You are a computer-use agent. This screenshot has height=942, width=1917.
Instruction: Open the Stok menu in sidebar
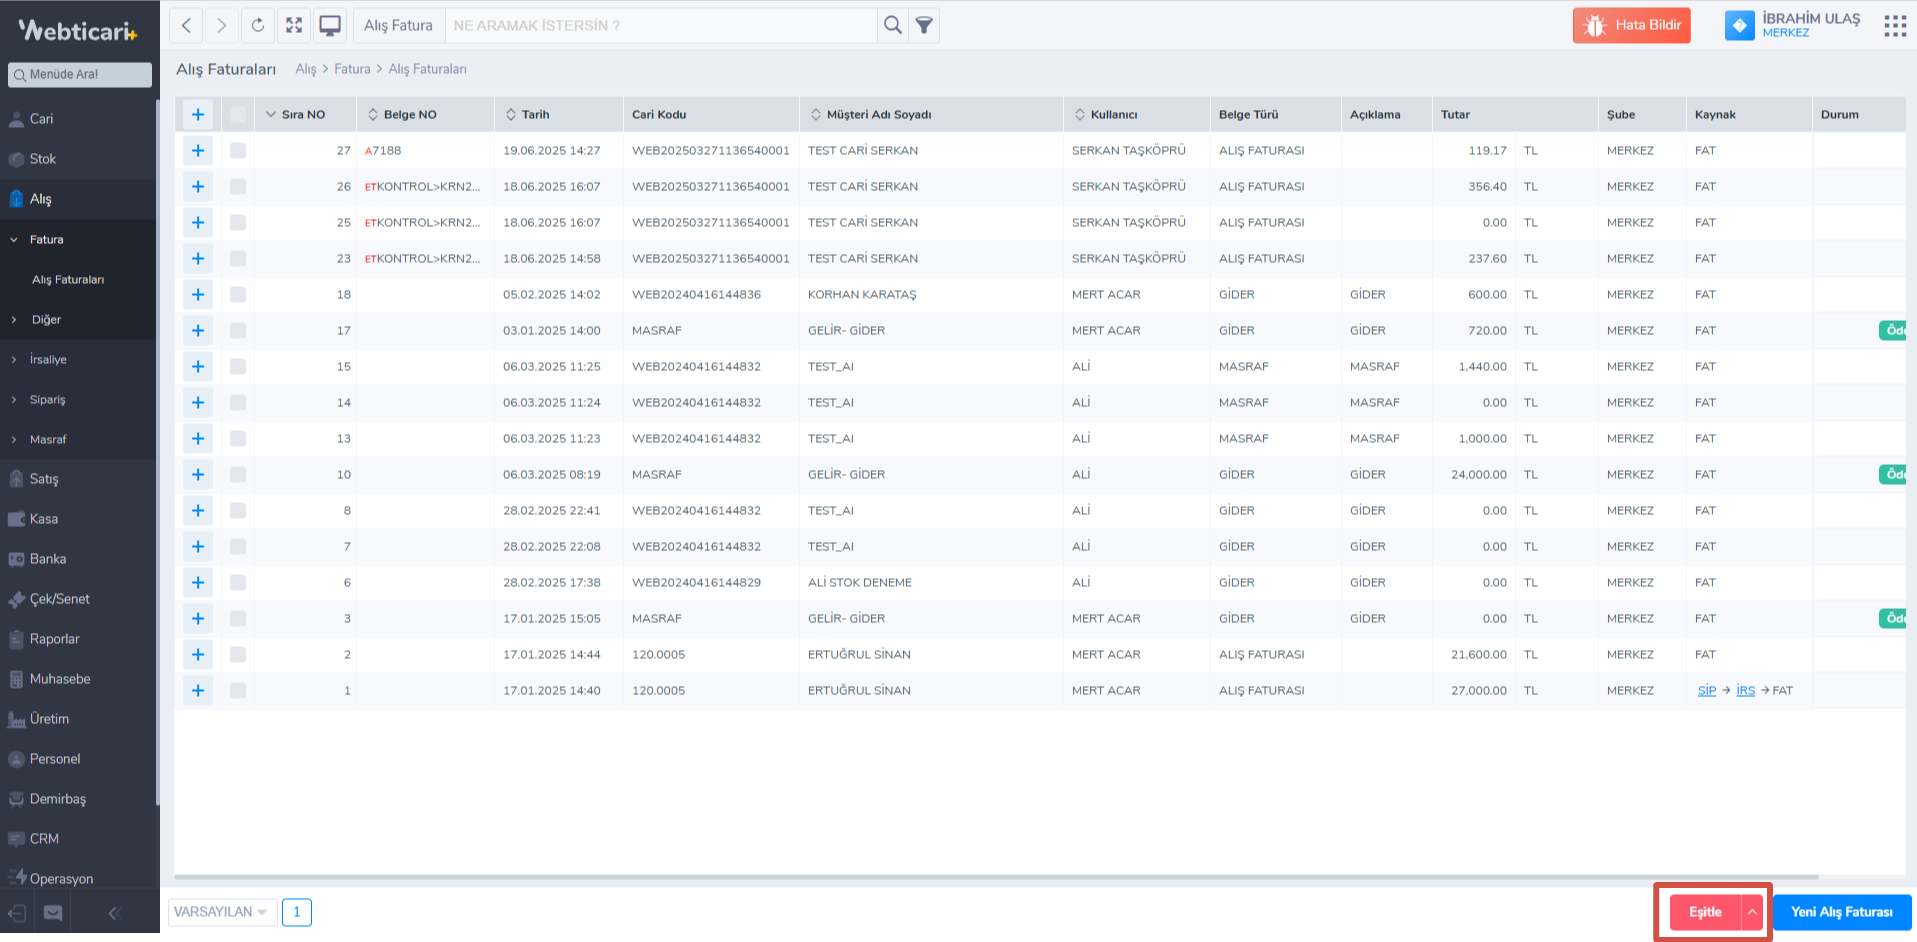[43, 159]
